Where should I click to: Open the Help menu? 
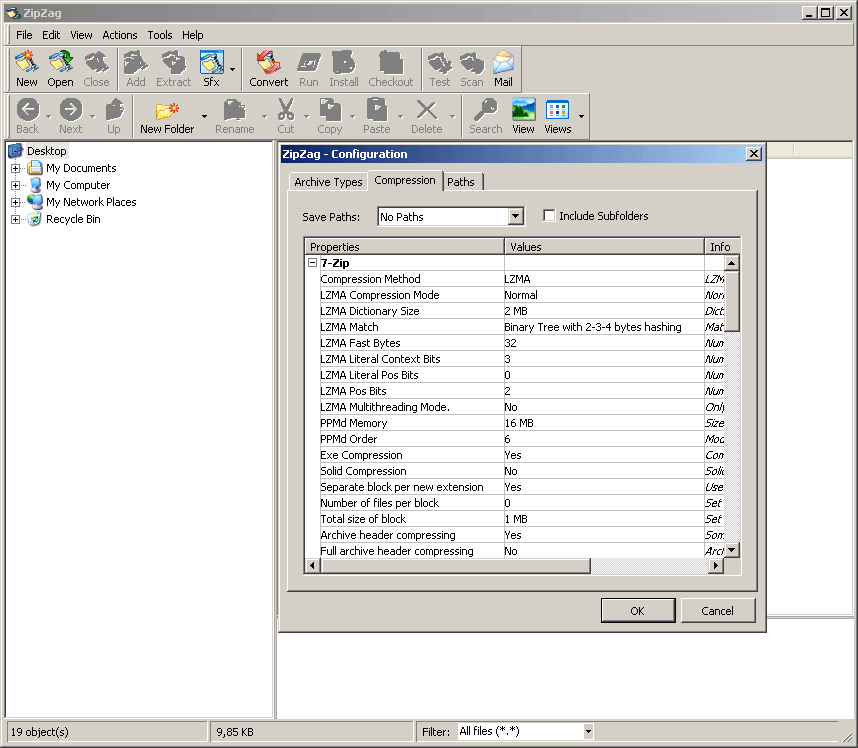click(x=193, y=35)
